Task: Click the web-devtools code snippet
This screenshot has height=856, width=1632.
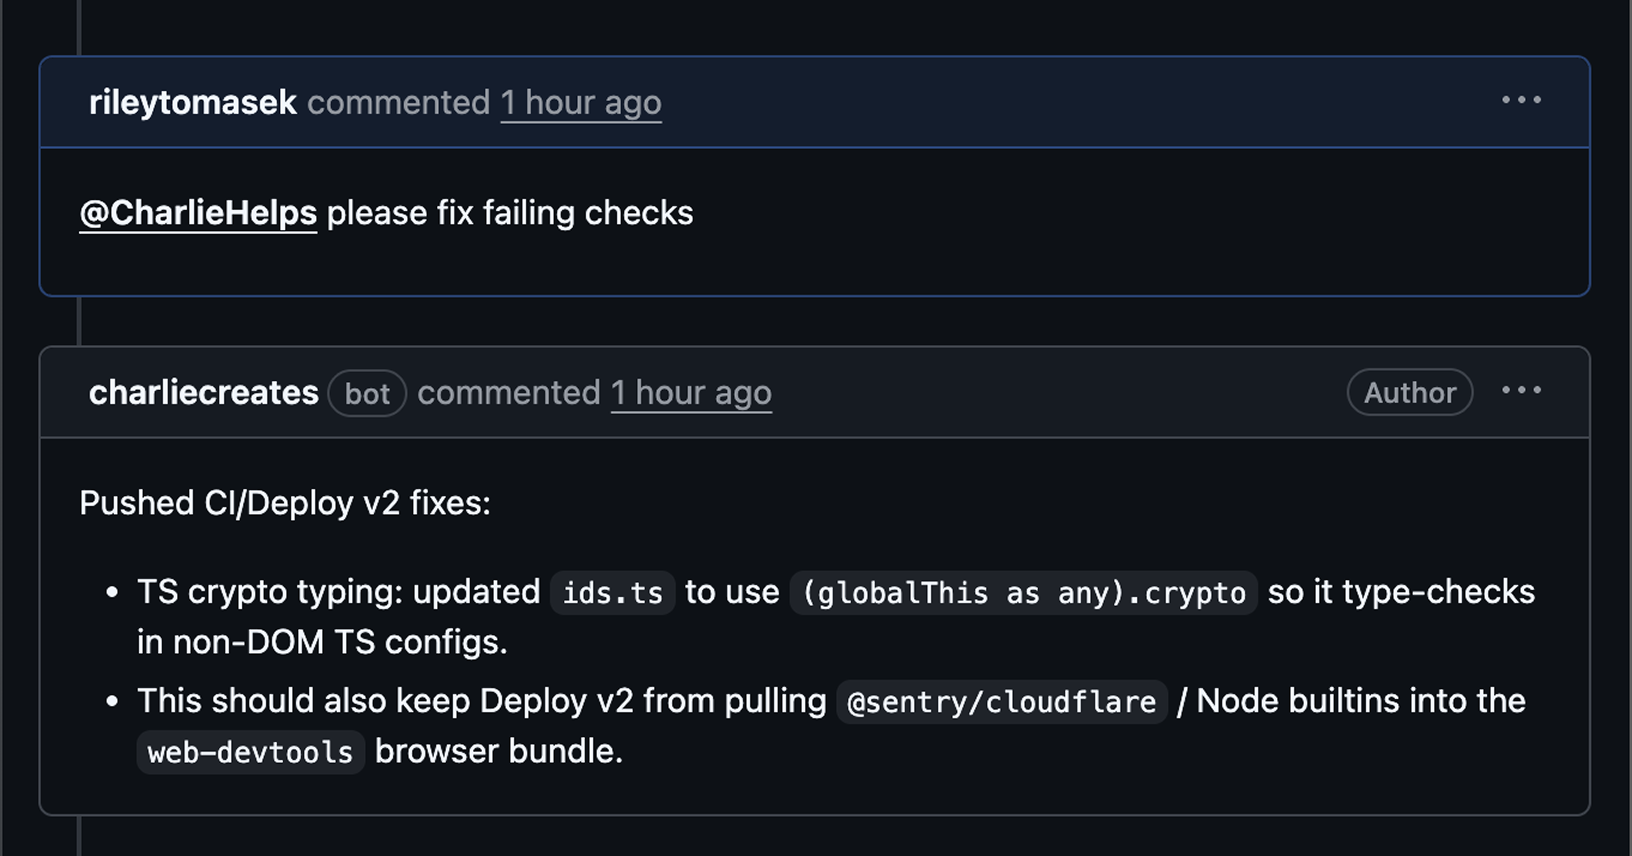Action: (x=250, y=752)
